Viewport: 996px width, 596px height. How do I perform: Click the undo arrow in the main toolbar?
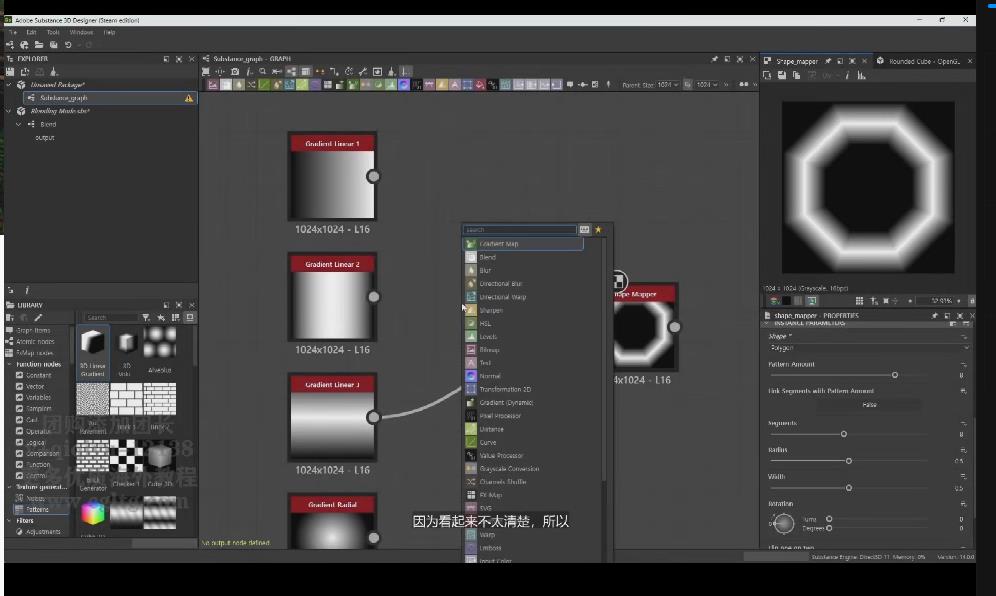tap(68, 45)
